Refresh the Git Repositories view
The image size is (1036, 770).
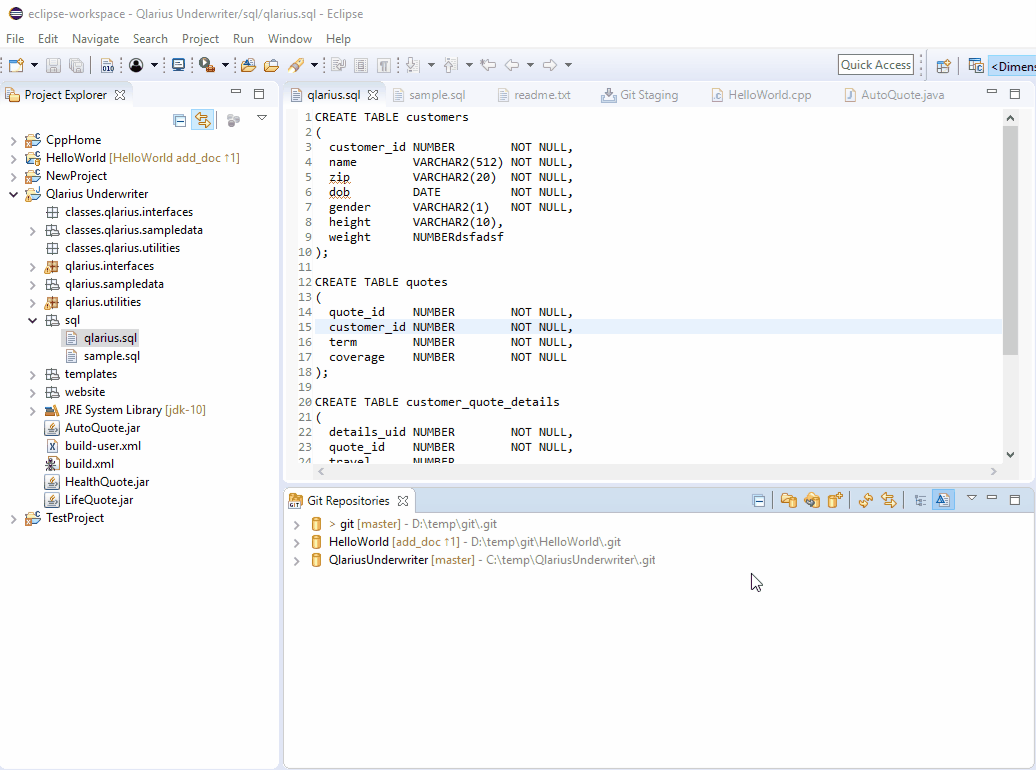(x=866, y=500)
